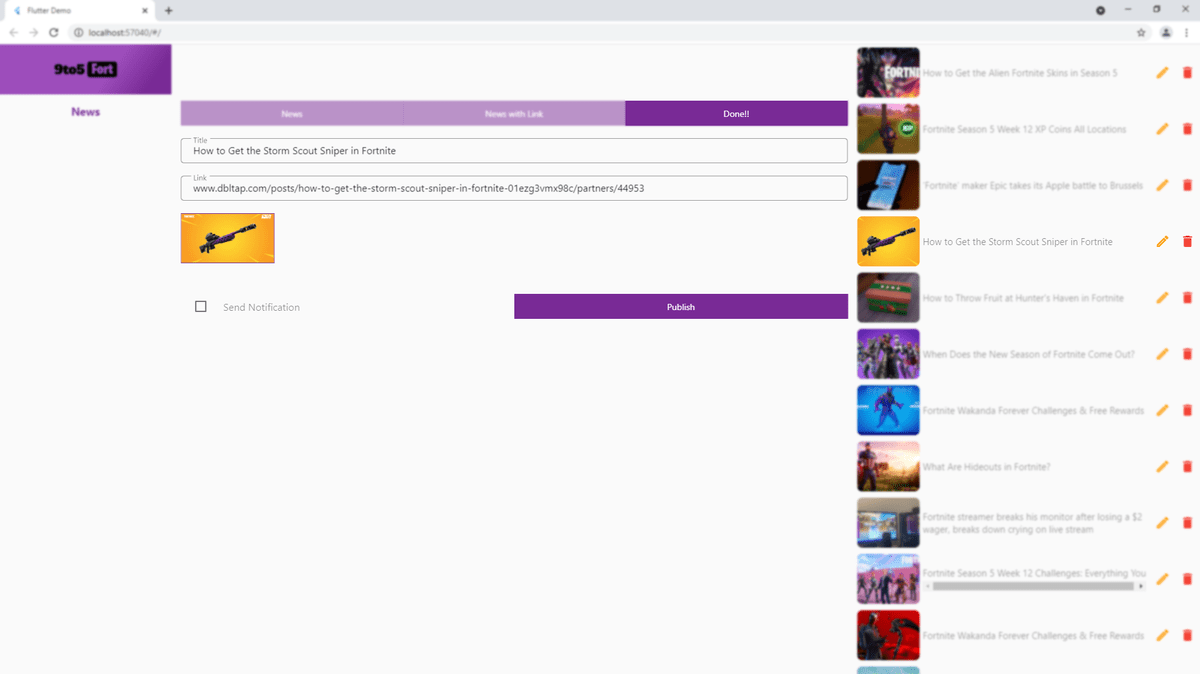
Task: Click inside the Title input field
Action: pyautogui.click(x=513, y=150)
